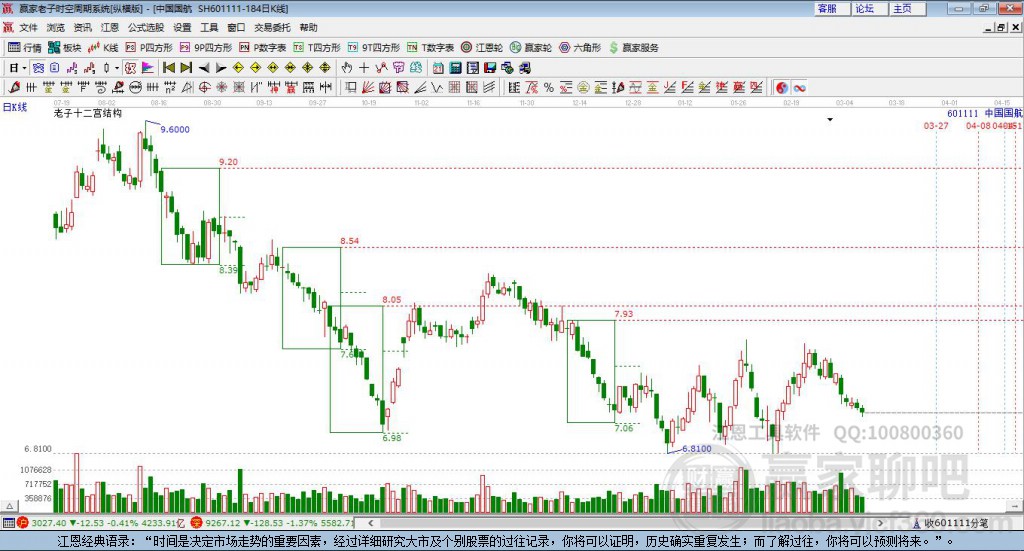Open the 资讯 menu
Viewport: 1024px width, 551px height.
(82, 27)
